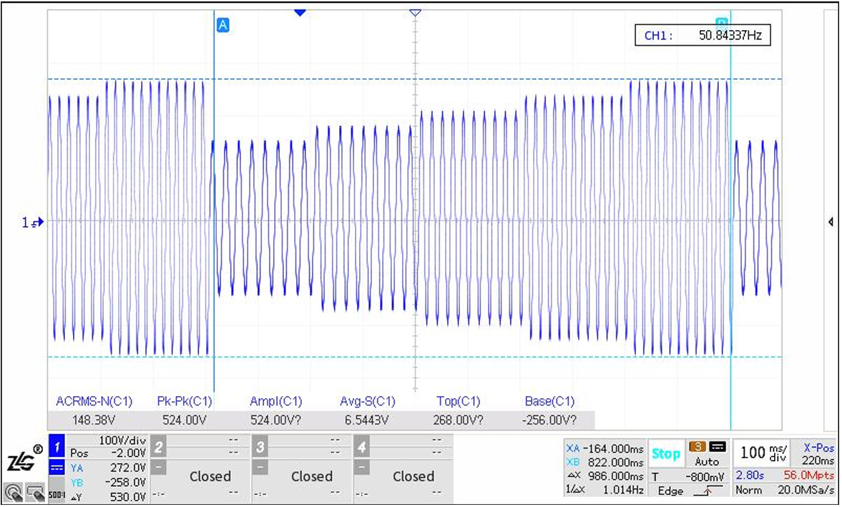Click the Auto trigger mode label
Viewport: 842px width, 507px height.
point(707,461)
